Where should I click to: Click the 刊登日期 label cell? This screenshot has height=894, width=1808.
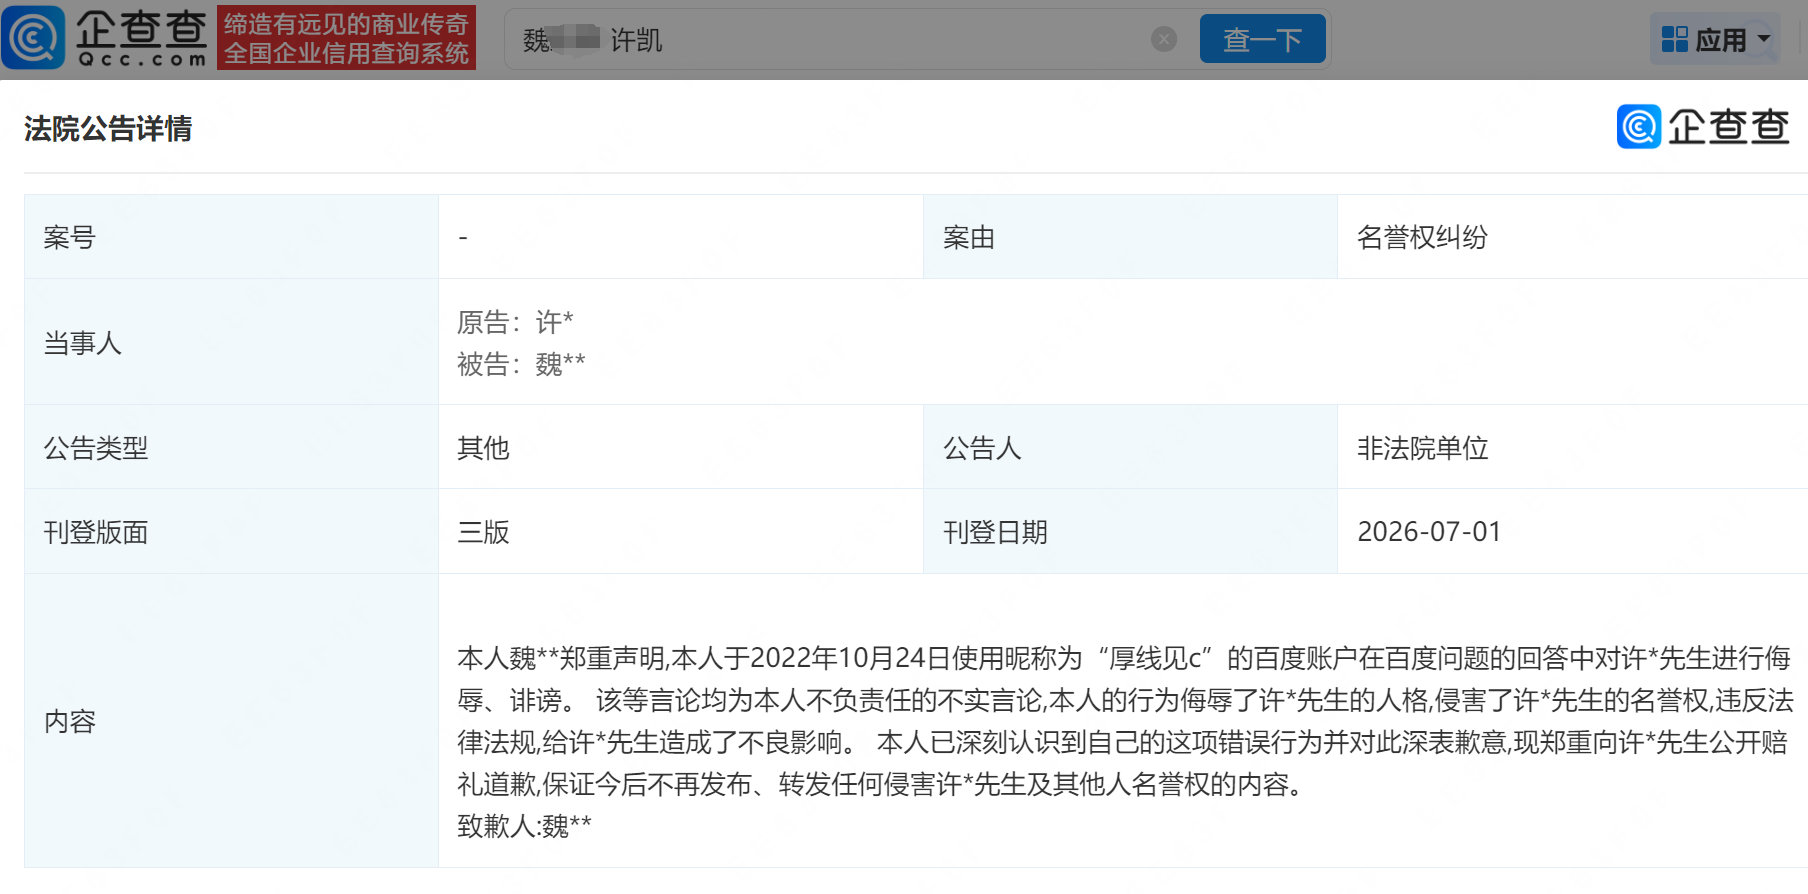(x=1130, y=531)
